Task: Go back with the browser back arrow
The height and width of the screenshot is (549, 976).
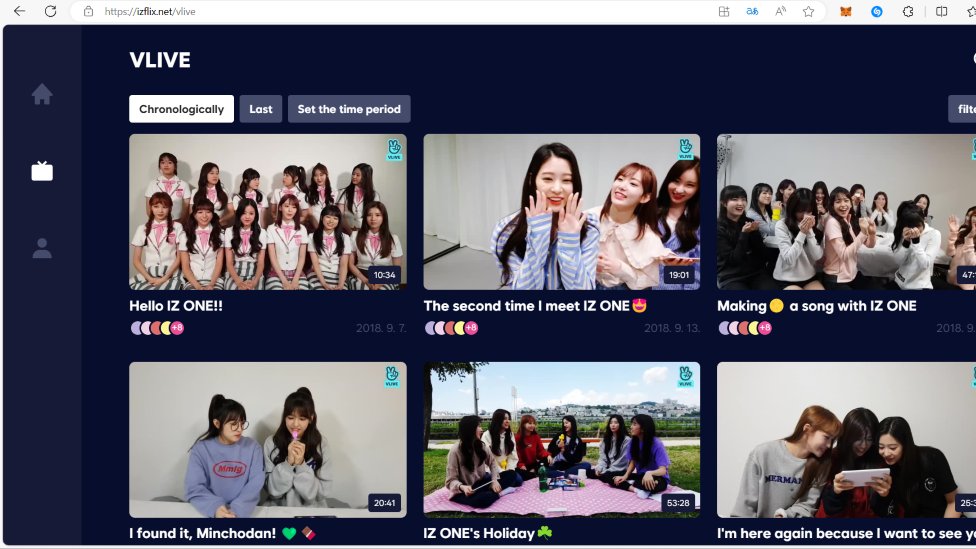Action: tap(19, 11)
